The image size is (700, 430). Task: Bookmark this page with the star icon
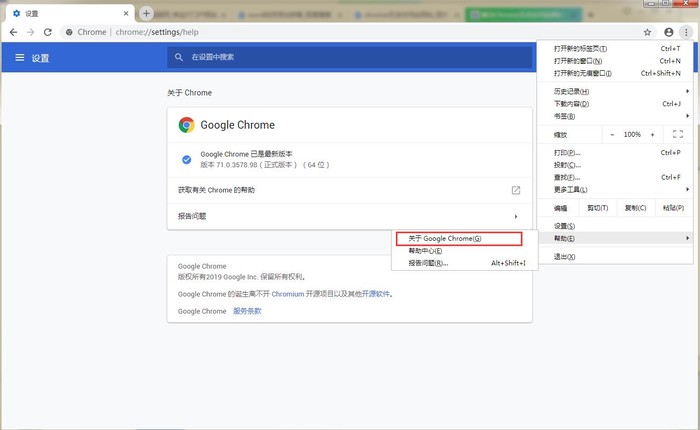[x=647, y=32]
